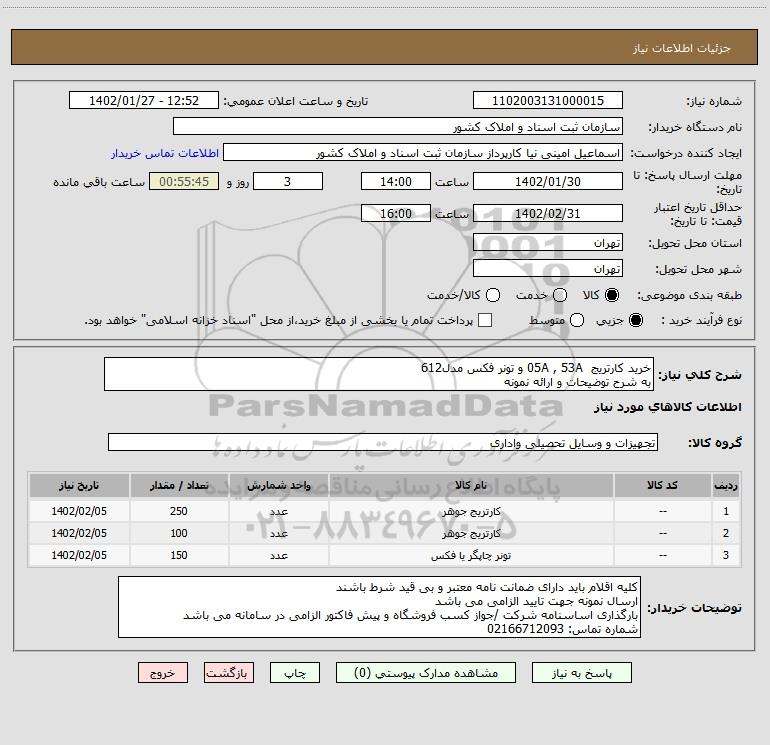The width and height of the screenshot is (770, 745).
Task: Click contact phone number 02166712093
Action: (525, 629)
